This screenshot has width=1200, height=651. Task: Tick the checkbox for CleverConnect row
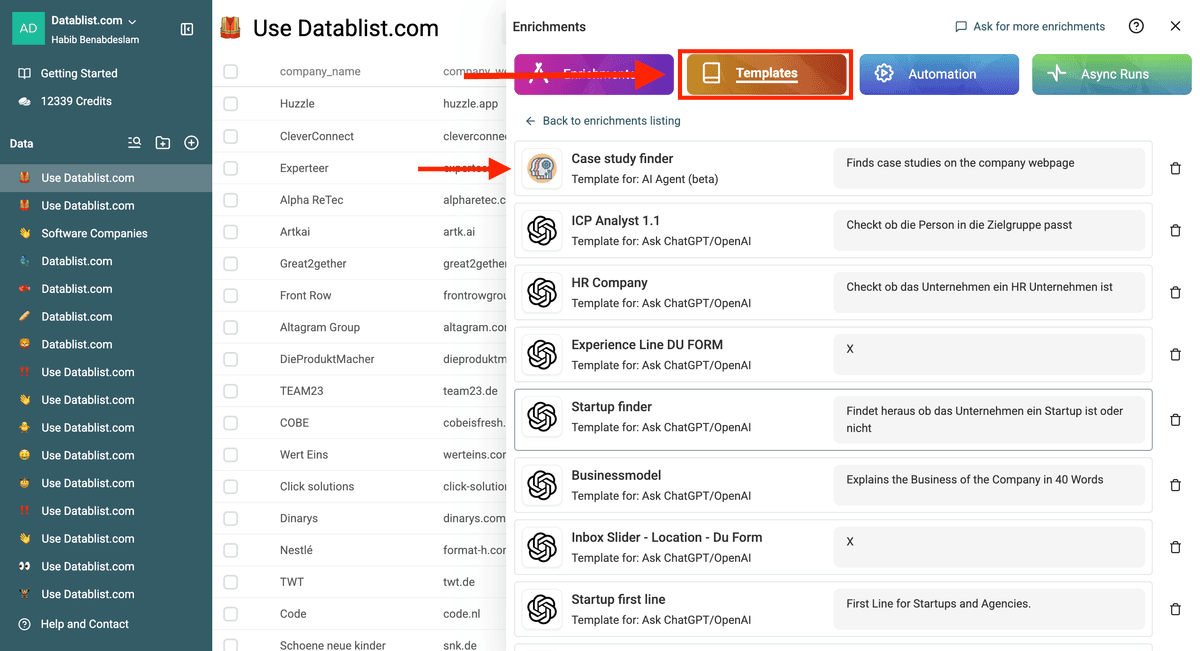coord(231,136)
